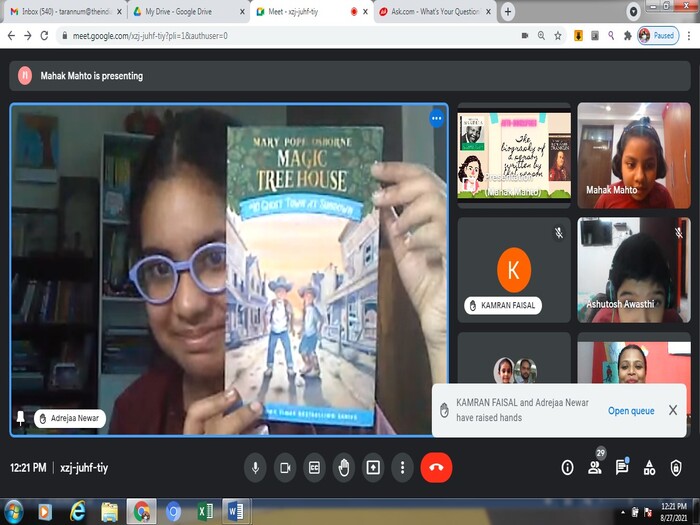Open Activities shapes icon
The height and width of the screenshot is (525, 700).
650,468
